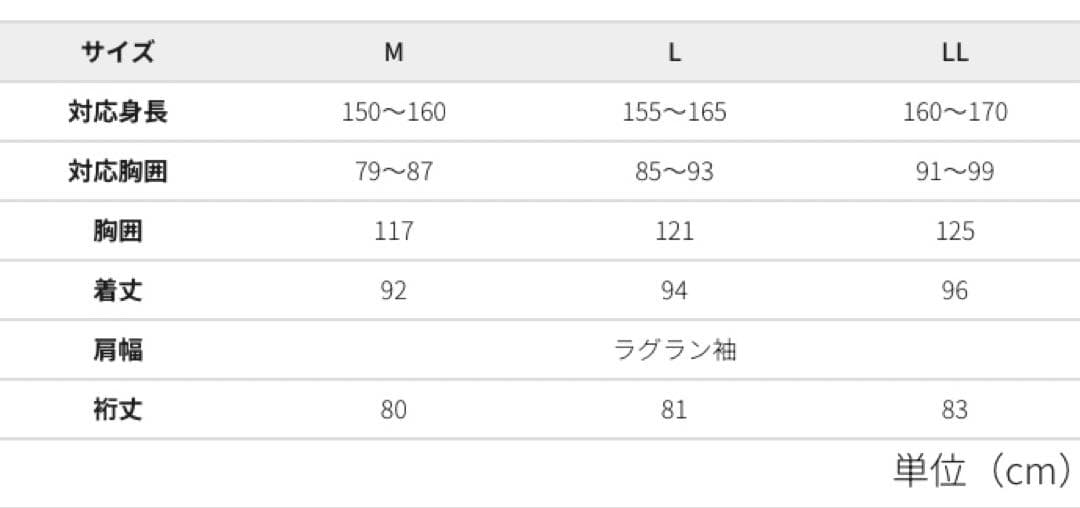This screenshot has height=508, width=1080.
Task: Click the サイズ header cell
Action: pyautogui.click(x=118, y=52)
